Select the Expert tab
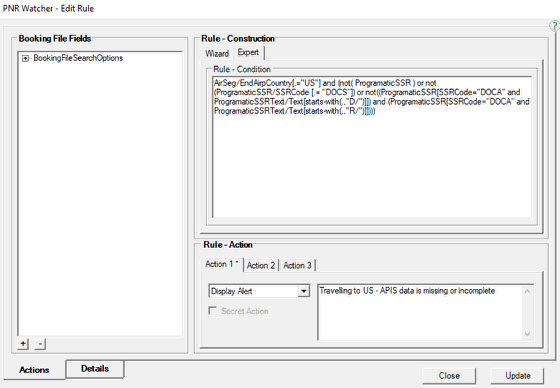The width and height of the screenshot is (560, 388). 248,52
